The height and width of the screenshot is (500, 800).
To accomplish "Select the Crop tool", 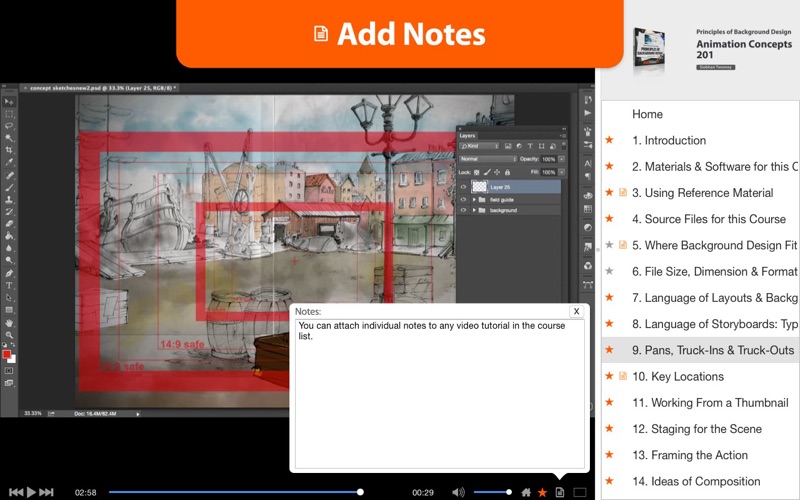I will click(x=9, y=150).
